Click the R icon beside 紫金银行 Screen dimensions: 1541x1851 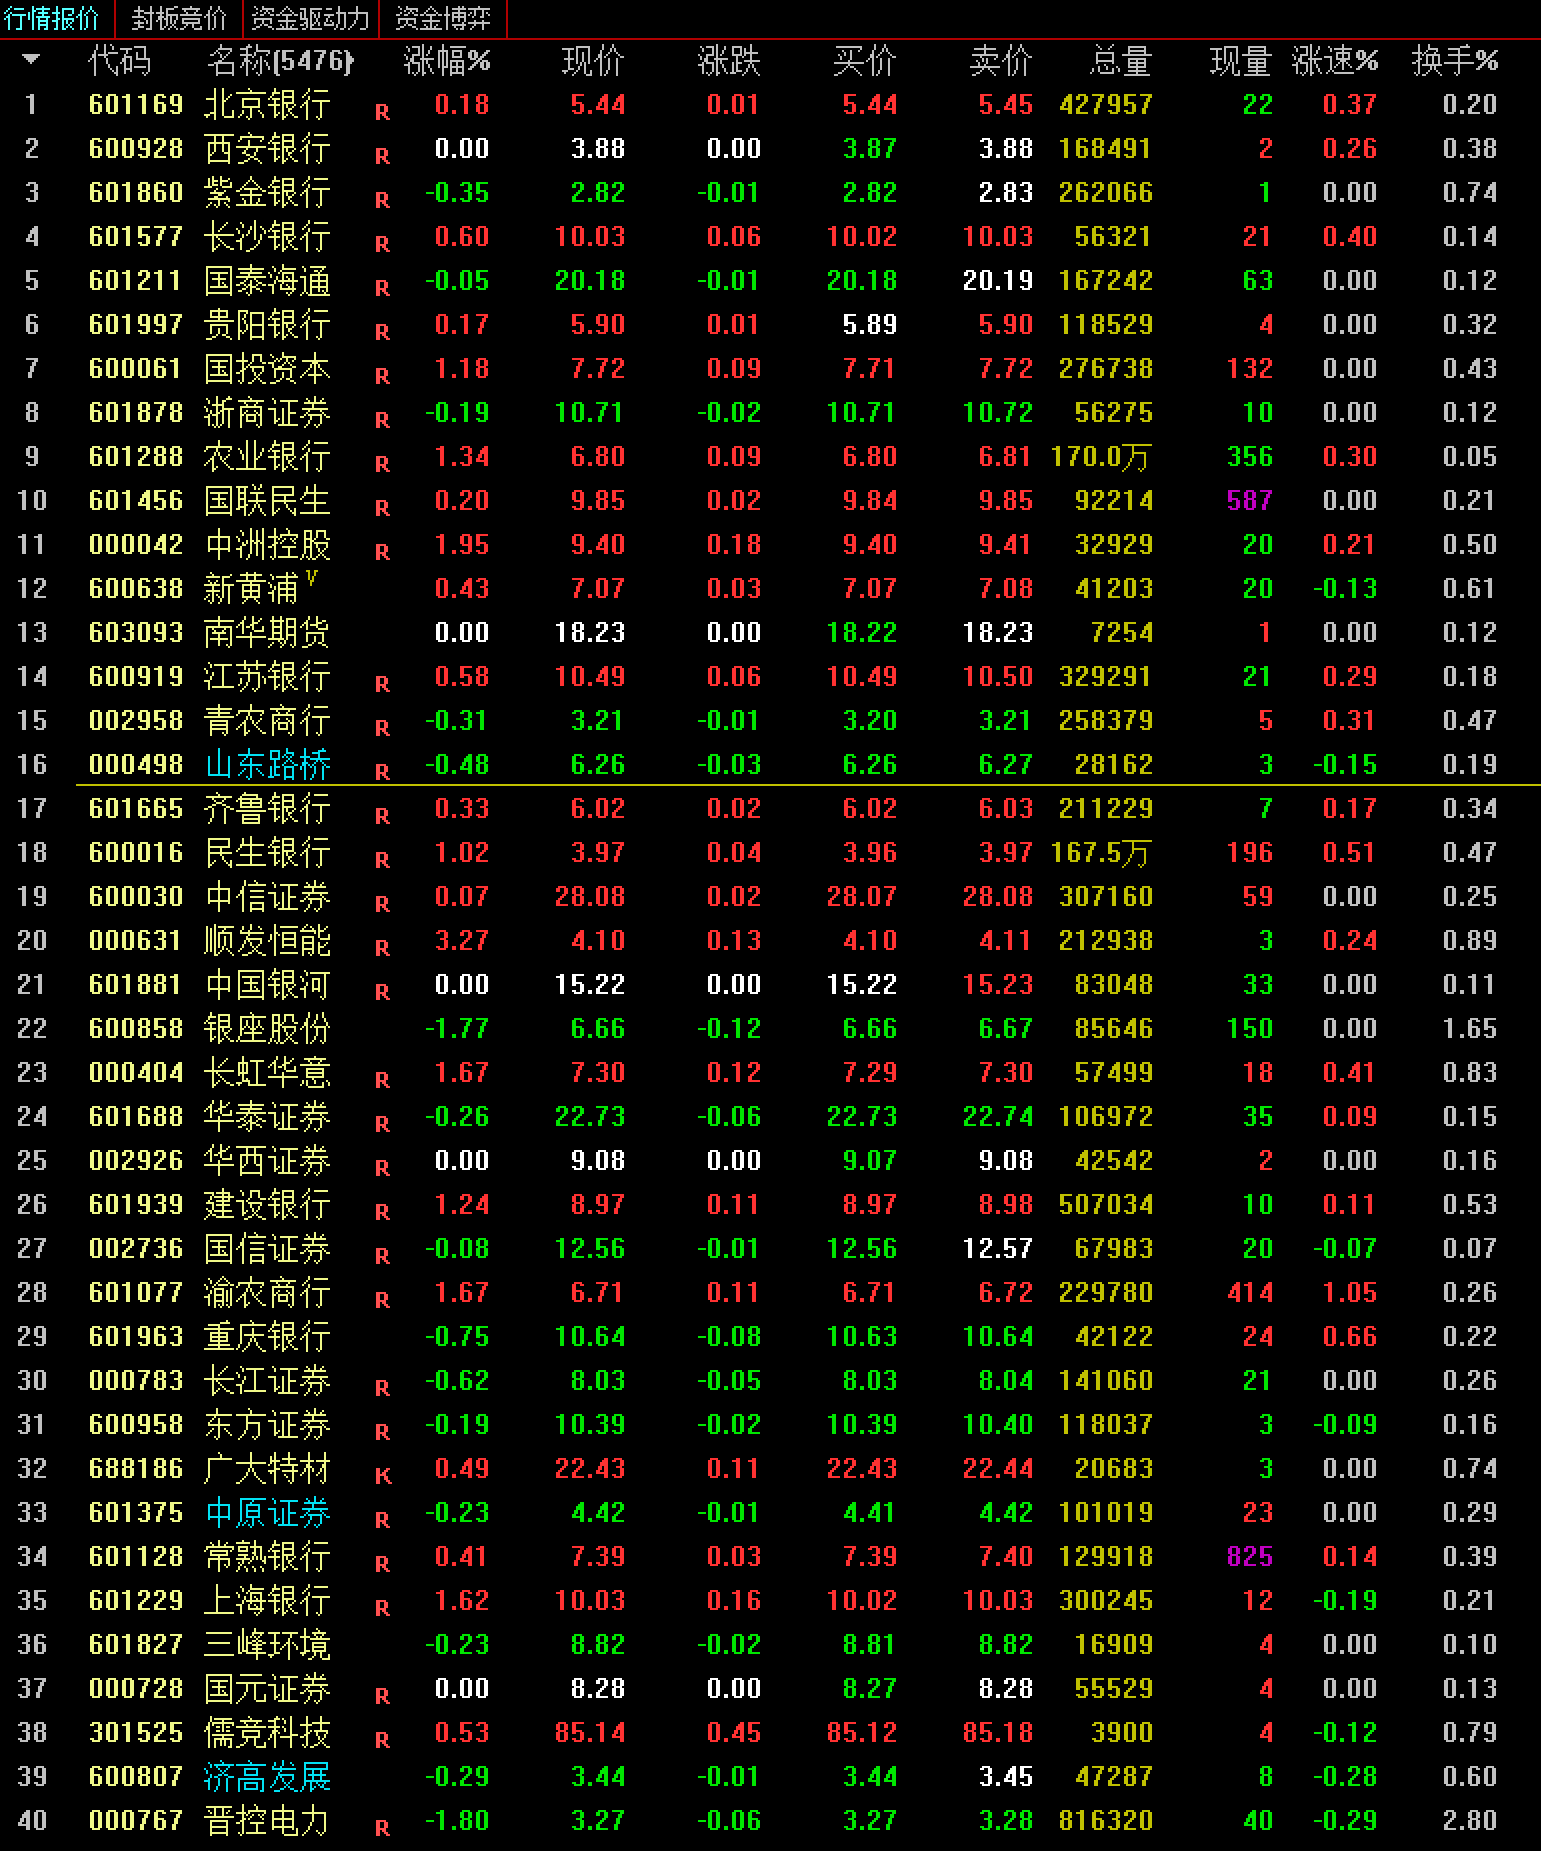pyautogui.click(x=382, y=200)
